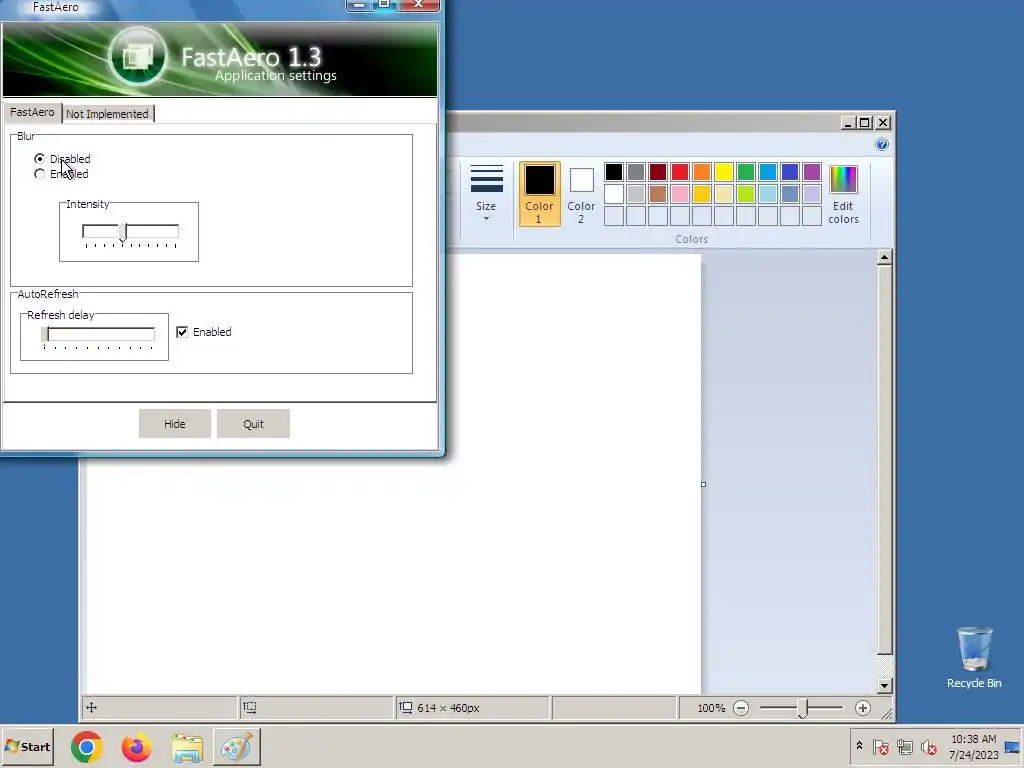The height and width of the screenshot is (768, 1024).
Task: Click the Hide button in FastAero
Action: click(x=174, y=424)
